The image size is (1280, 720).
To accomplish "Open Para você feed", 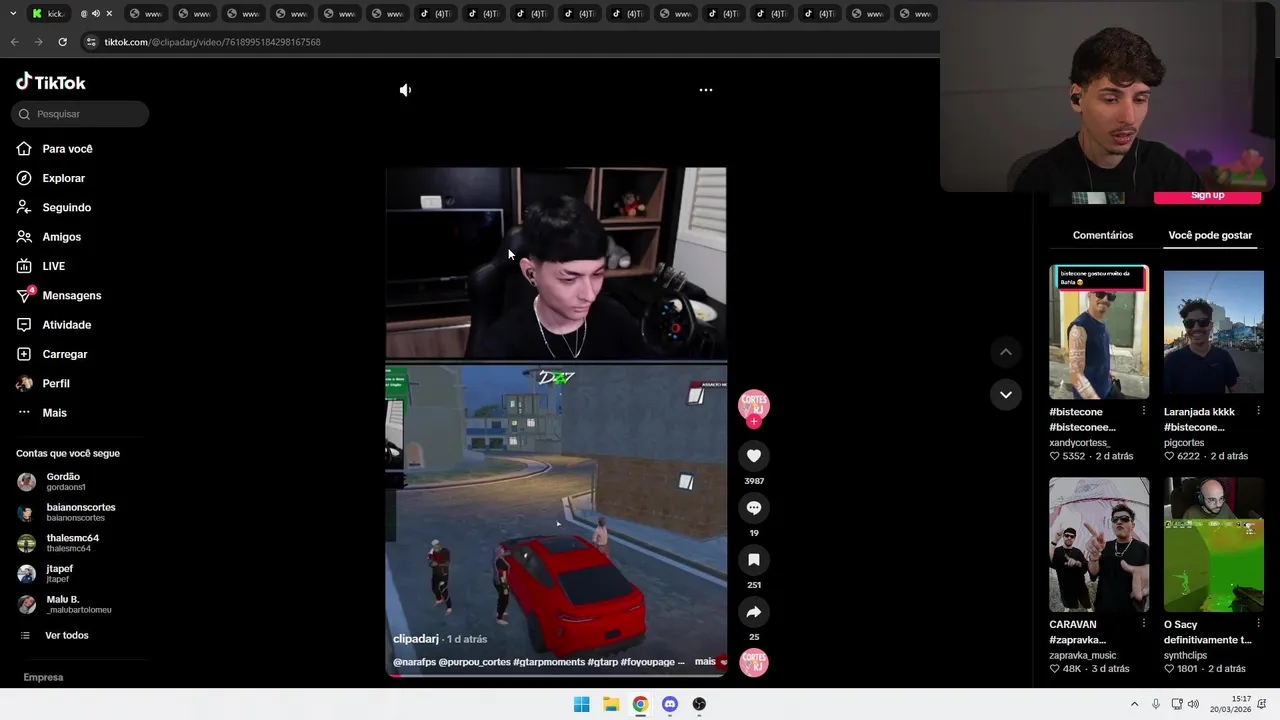I will (56, 149).
